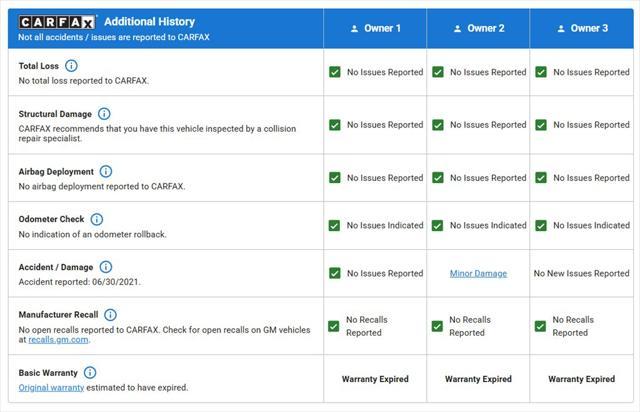Open info icon next to Airbag Deployment
Screen dimensions: 640x412
point(106,171)
